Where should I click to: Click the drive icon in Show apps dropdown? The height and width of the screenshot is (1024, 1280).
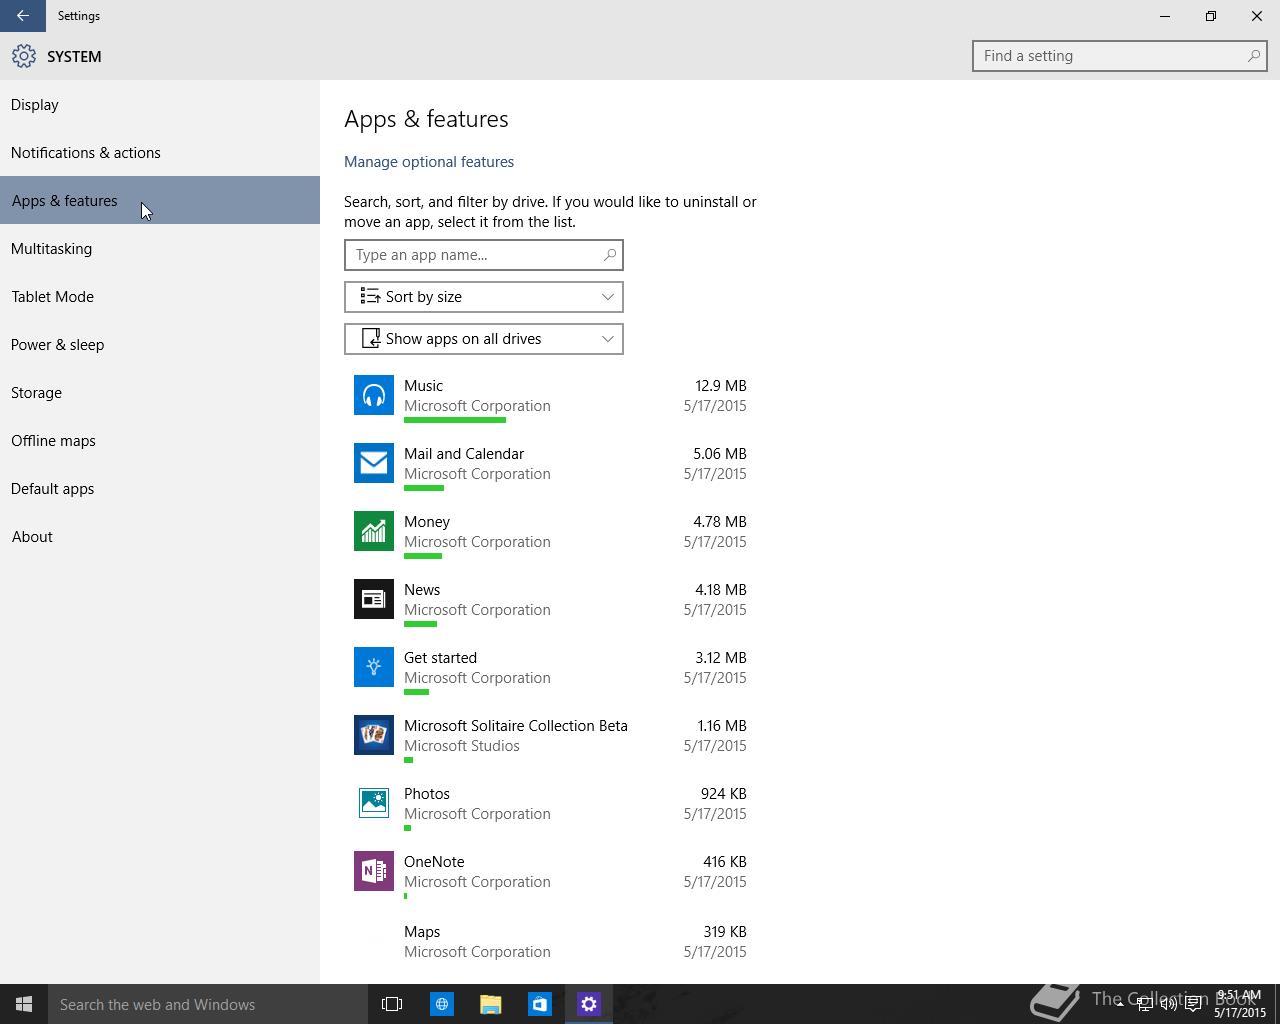(370, 338)
